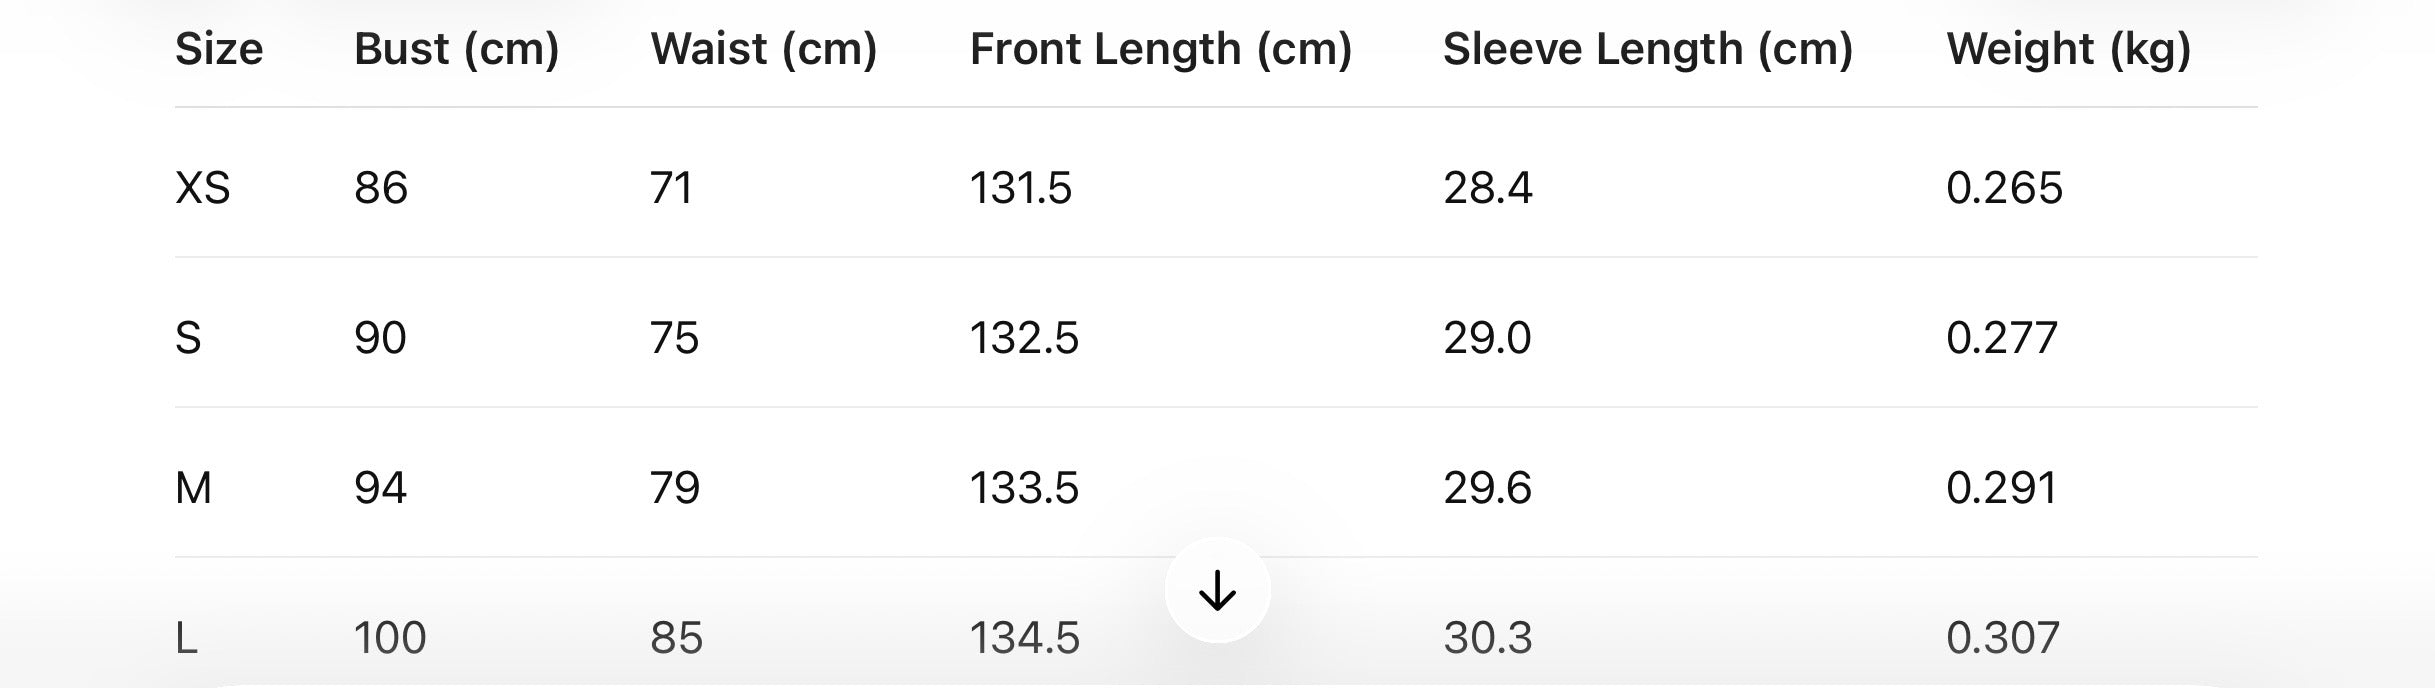The height and width of the screenshot is (688, 2435).
Task: Click the Front Length (cm) header
Action: click(1160, 49)
